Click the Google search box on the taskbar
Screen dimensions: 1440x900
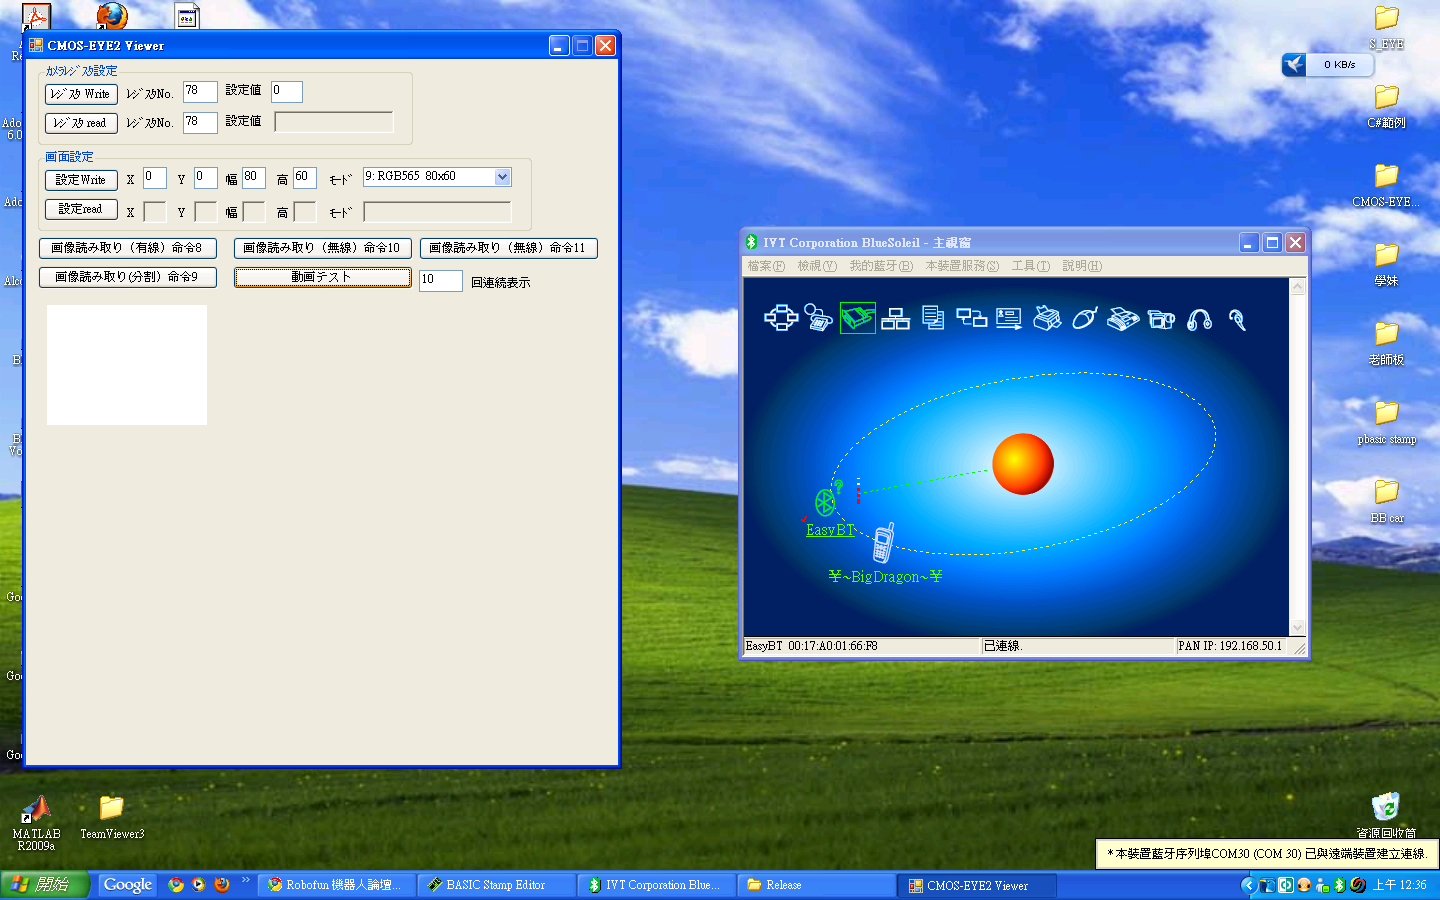pos(128,885)
